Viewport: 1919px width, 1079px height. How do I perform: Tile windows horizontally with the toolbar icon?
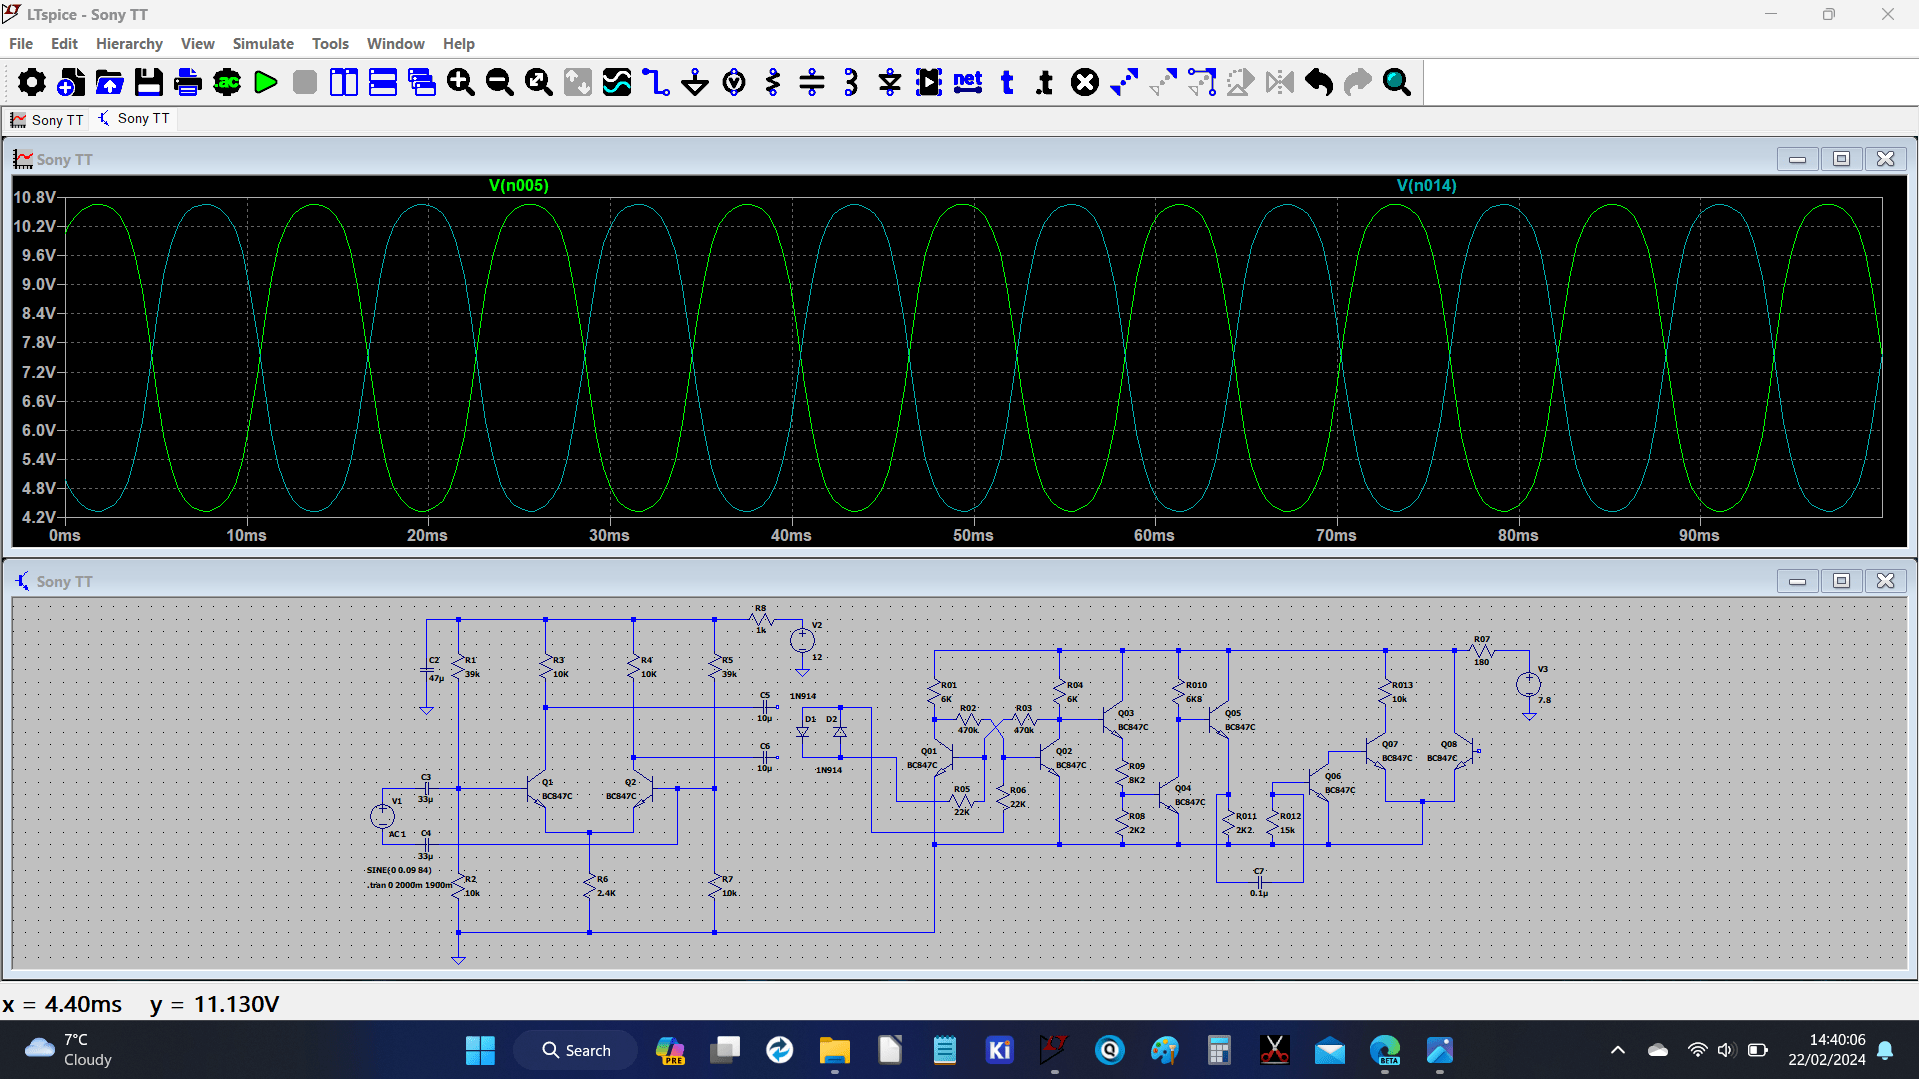[383, 82]
